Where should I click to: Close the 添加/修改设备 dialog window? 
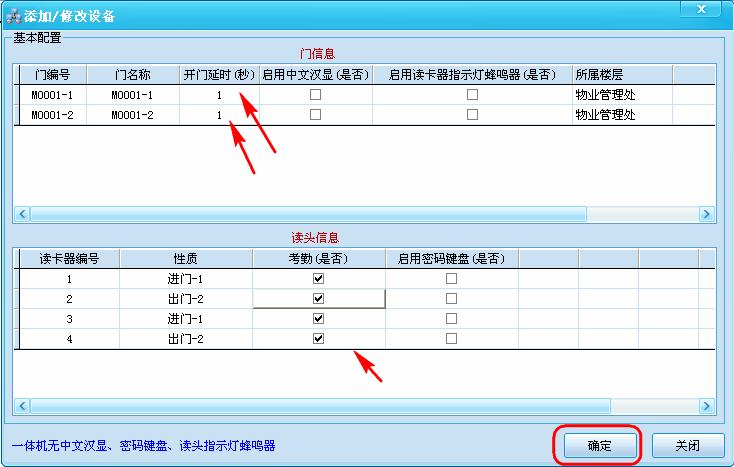pos(709,9)
